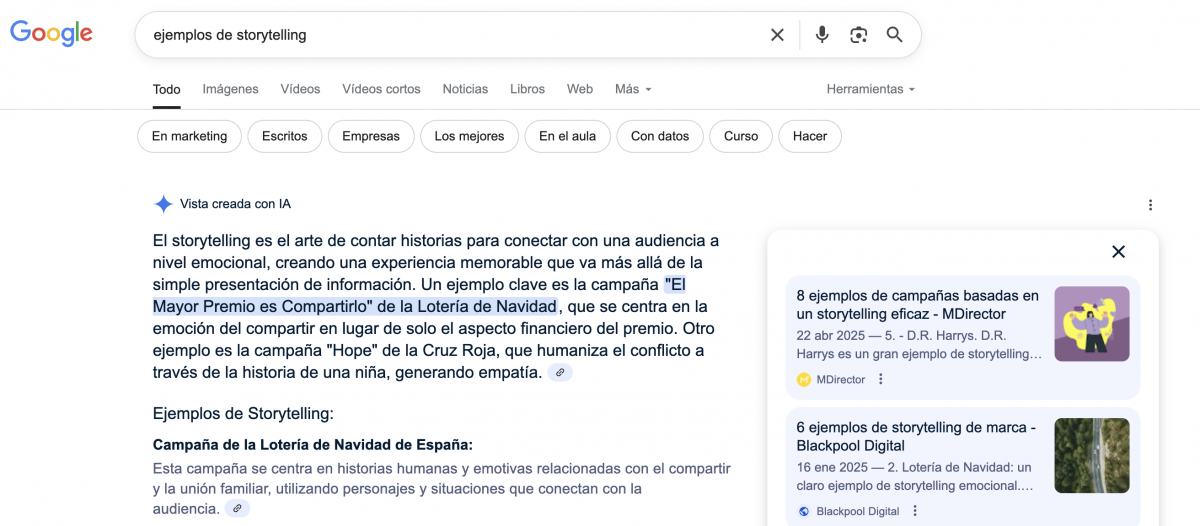Open source link chip after first paragraph
Image resolution: width=1200 pixels, height=526 pixels.
tap(560, 373)
